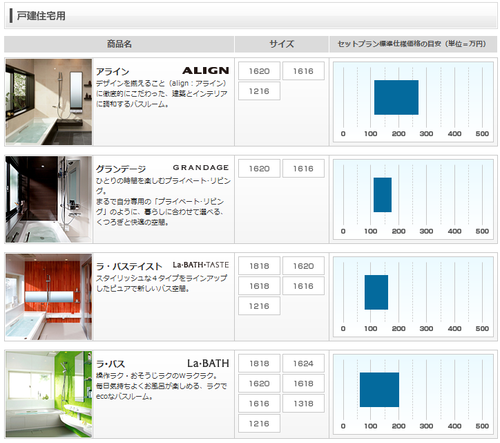The image size is (500, 443).
Task: Select size 1616 in the La・BATH・TASTE row
Action: click(303, 286)
